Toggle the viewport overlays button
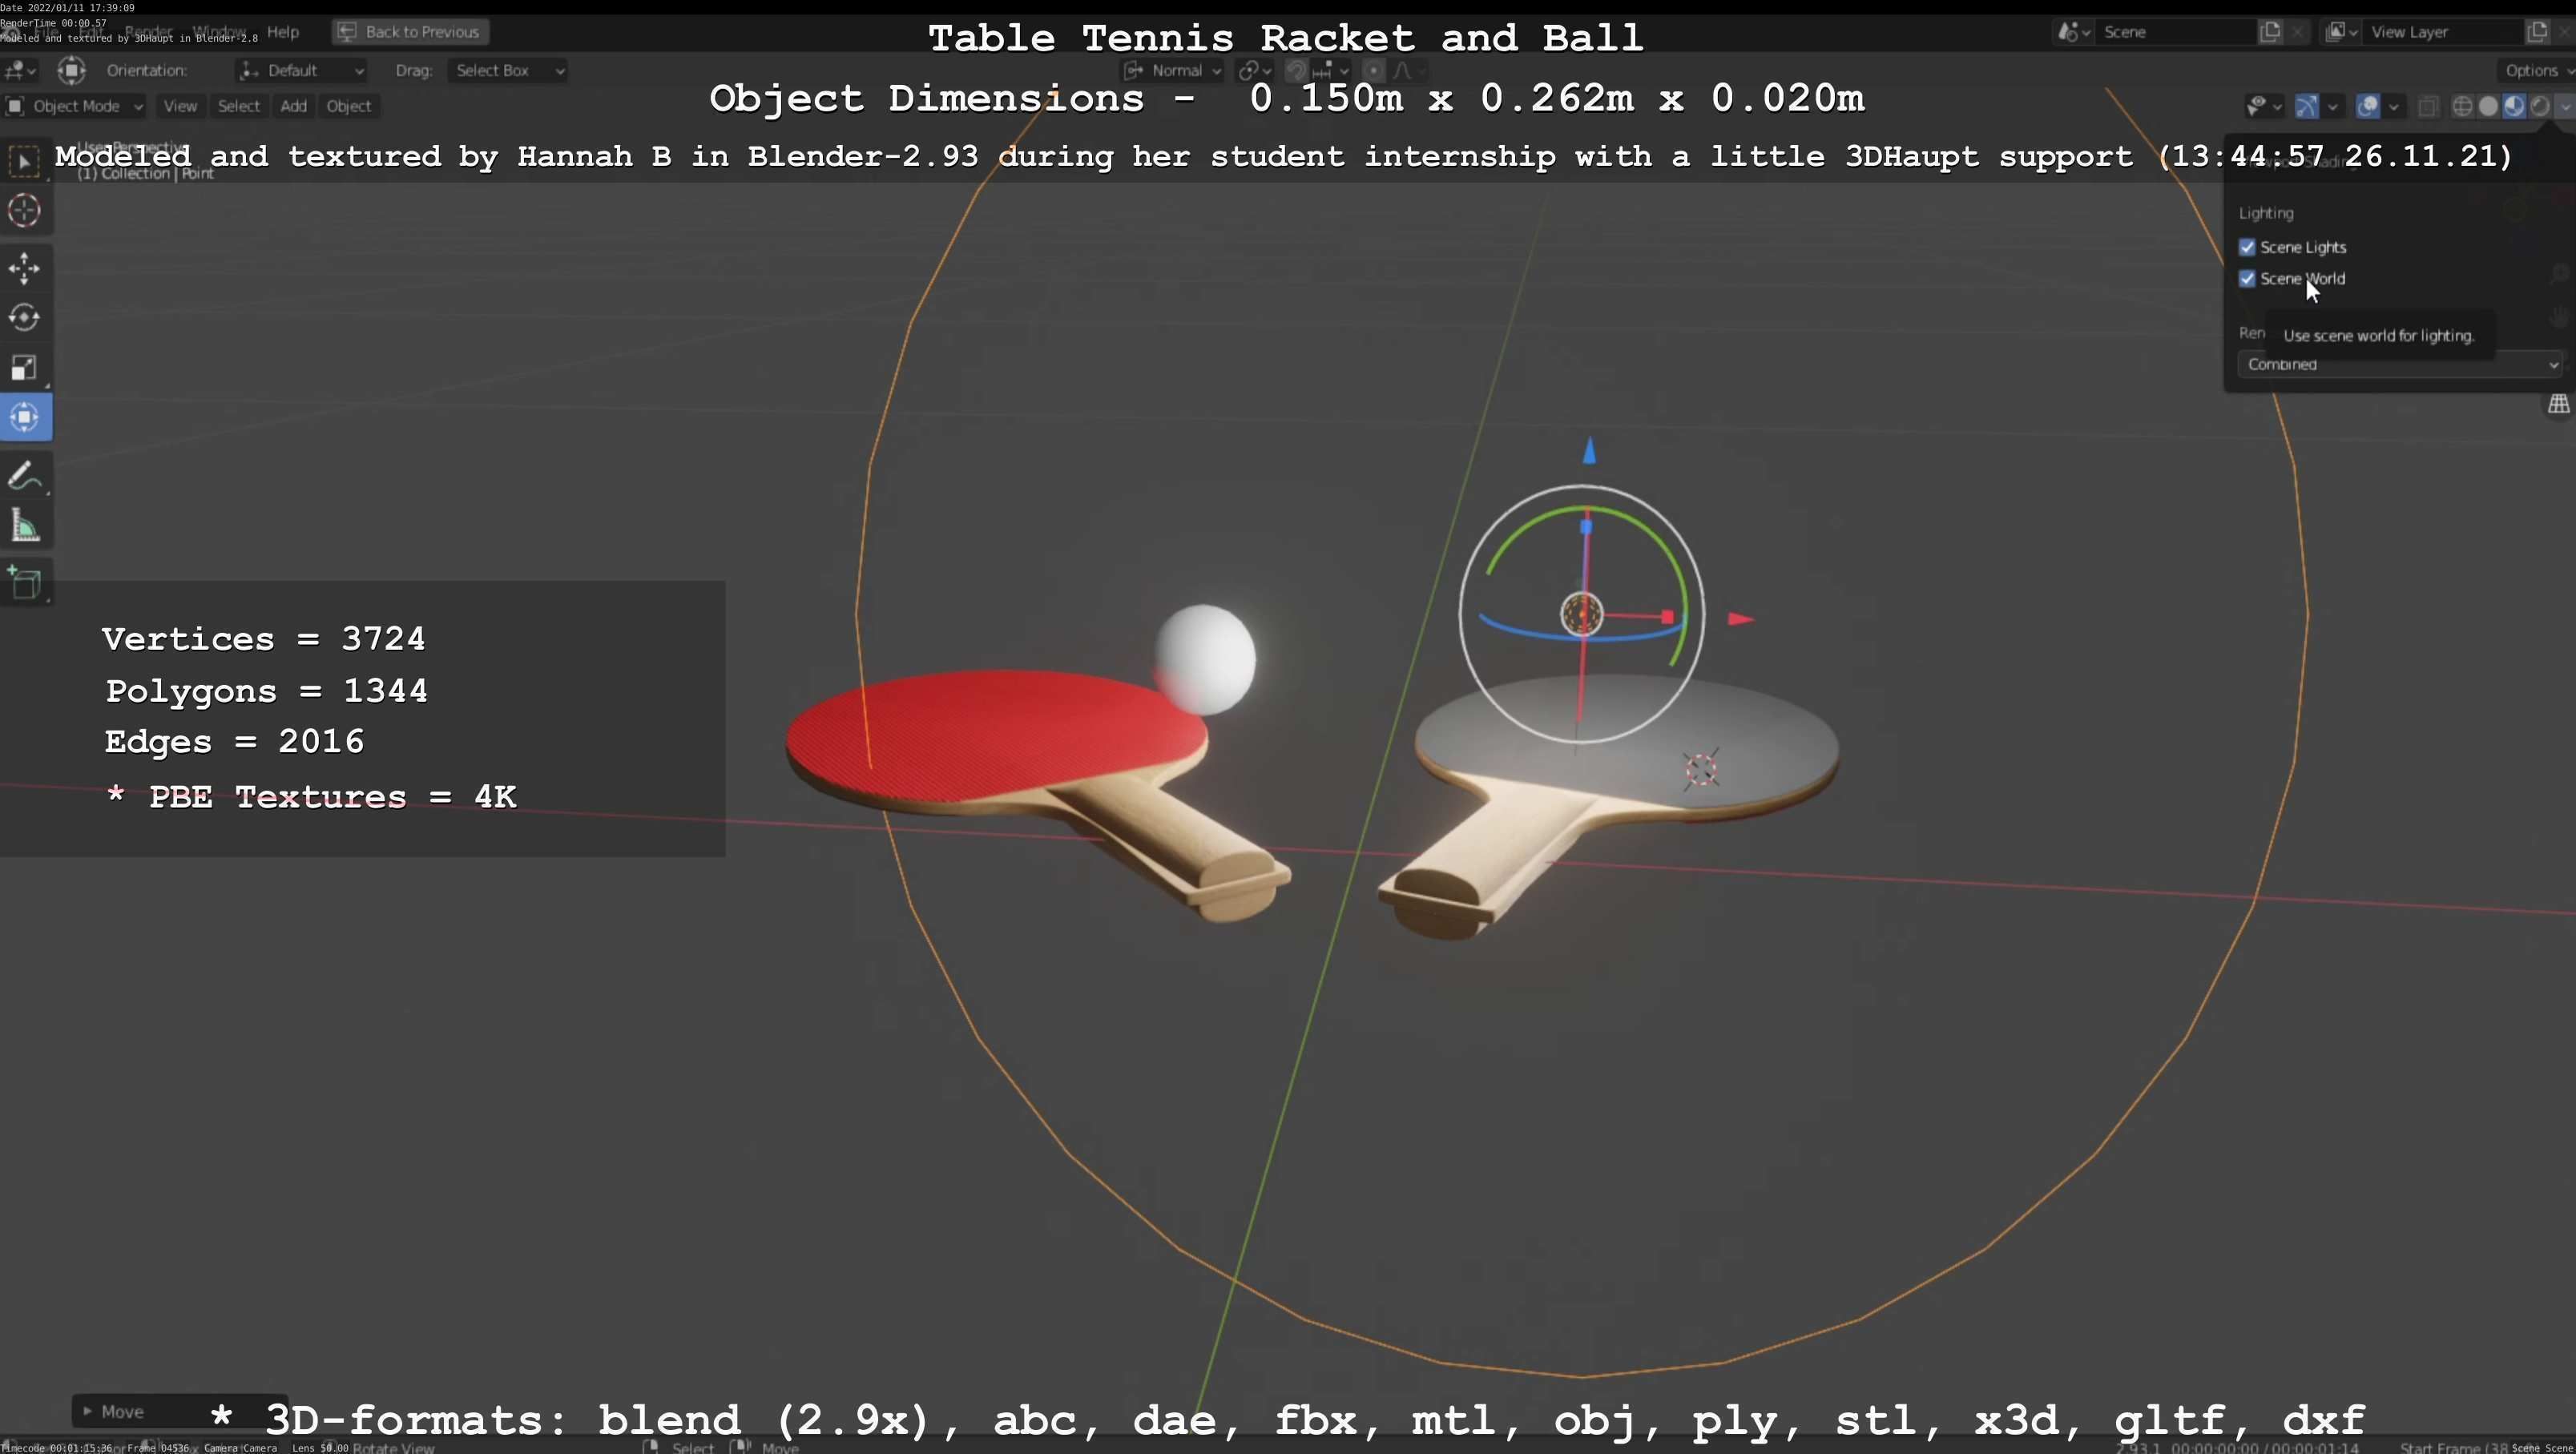Image resolution: width=2576 pixels, height=1454 pixels. (2367, 106)
